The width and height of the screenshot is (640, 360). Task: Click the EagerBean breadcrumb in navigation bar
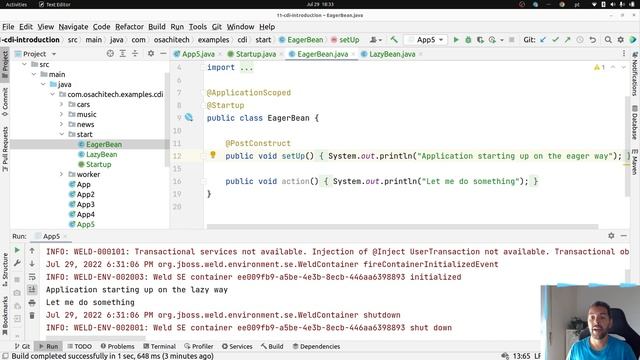pos(301,40)
